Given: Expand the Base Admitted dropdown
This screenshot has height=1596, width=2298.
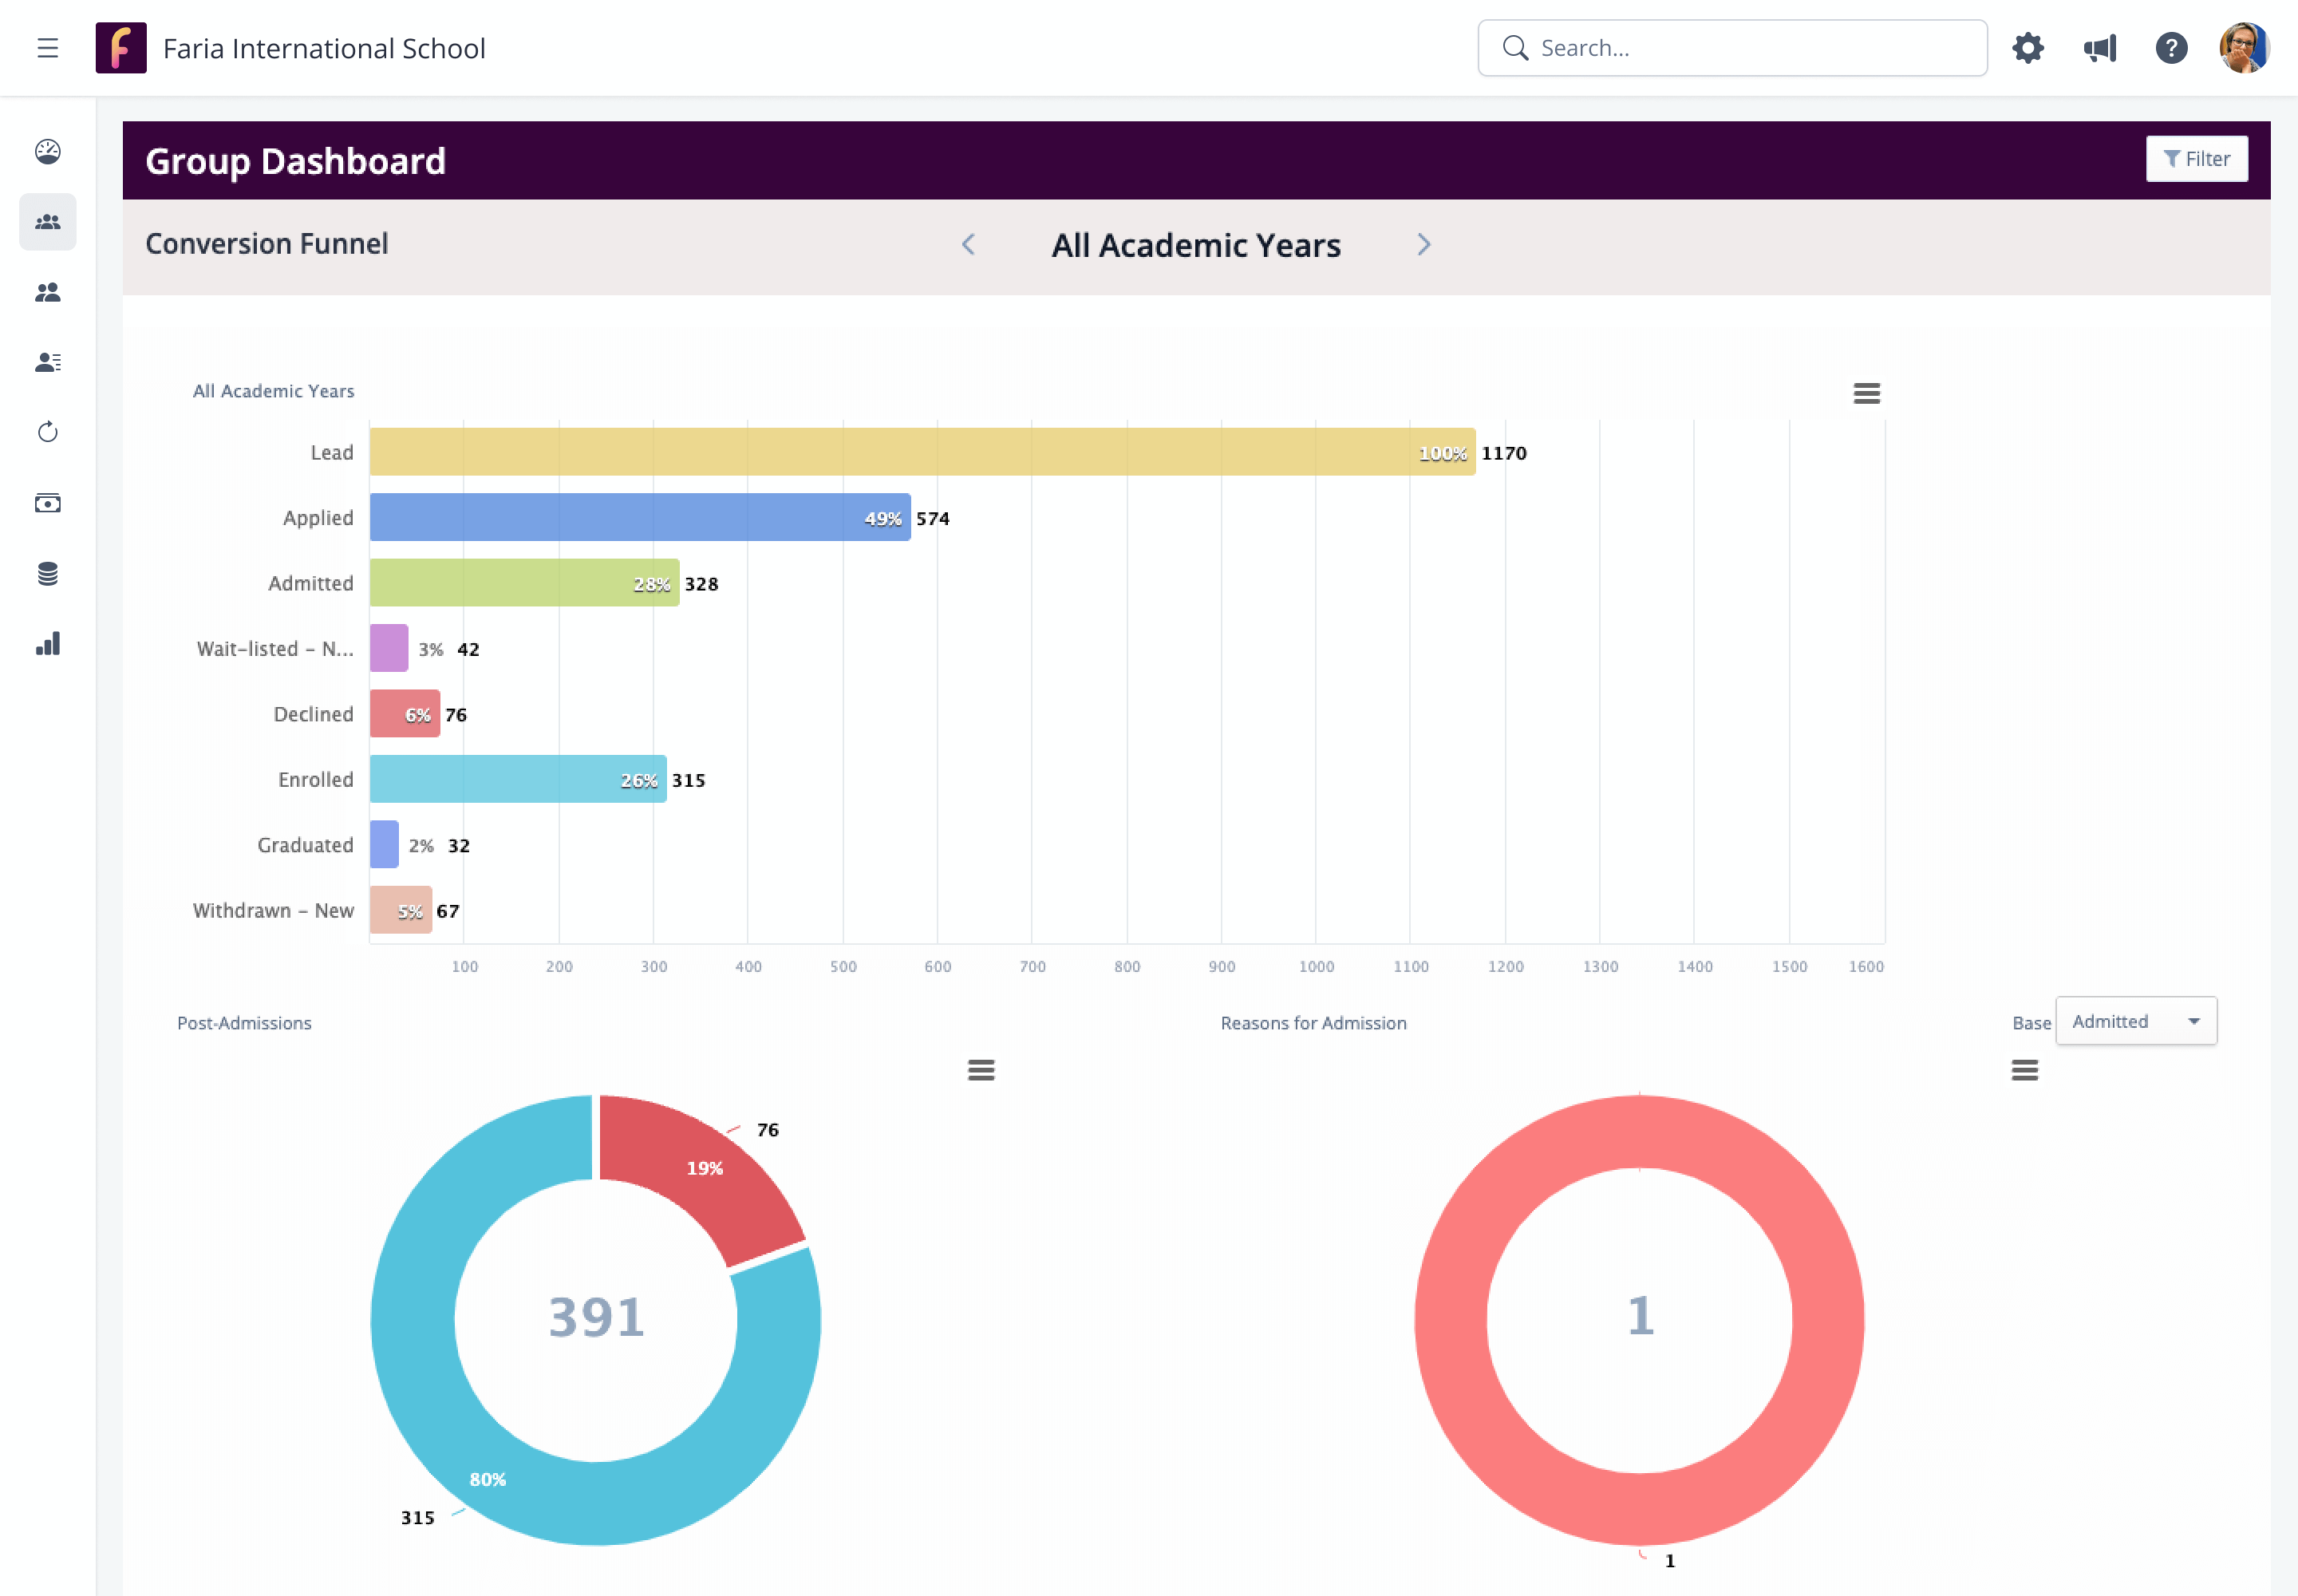Looking at the screenshot, I should pos(2135,1021).
